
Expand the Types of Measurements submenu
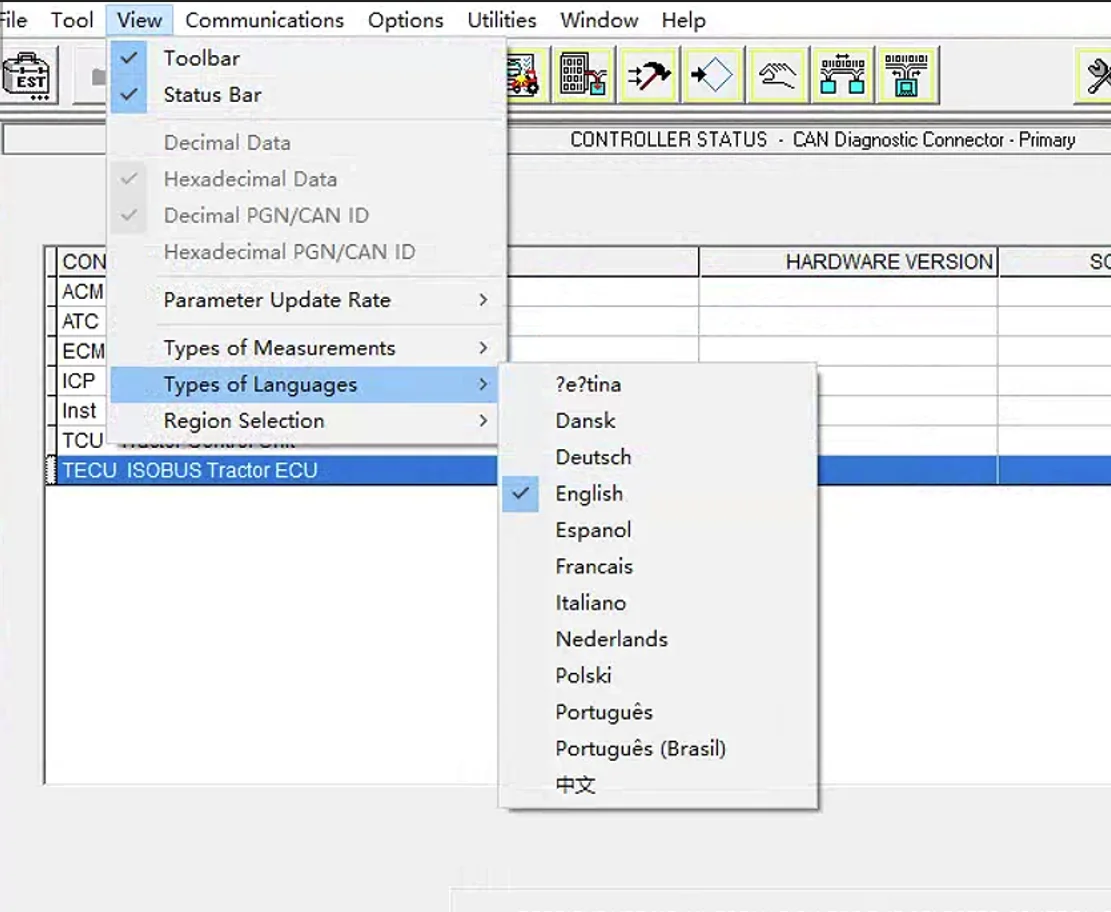(x=279, y=348)
